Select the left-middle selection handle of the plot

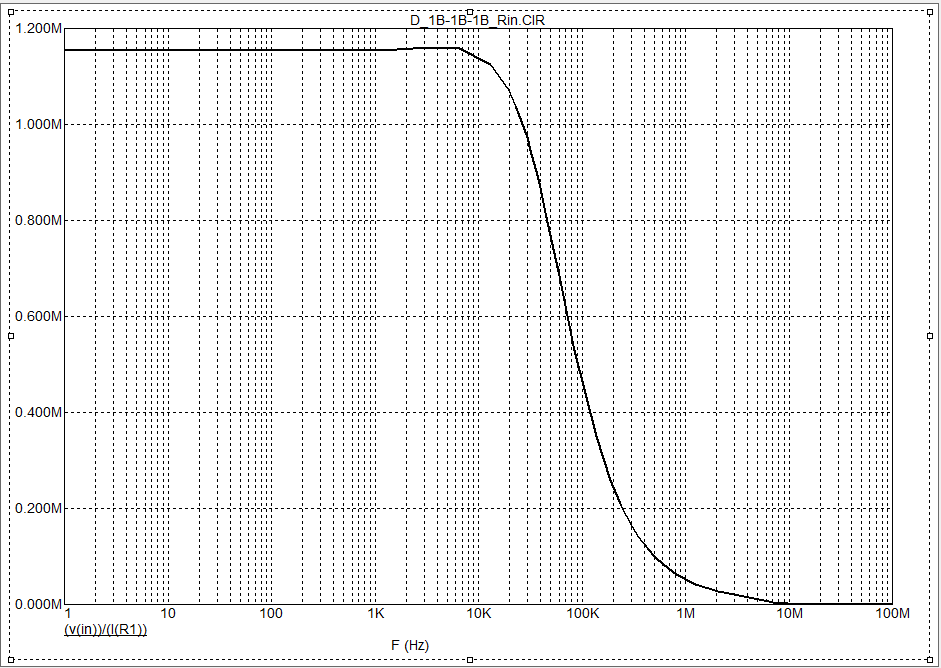click(11, 336)
